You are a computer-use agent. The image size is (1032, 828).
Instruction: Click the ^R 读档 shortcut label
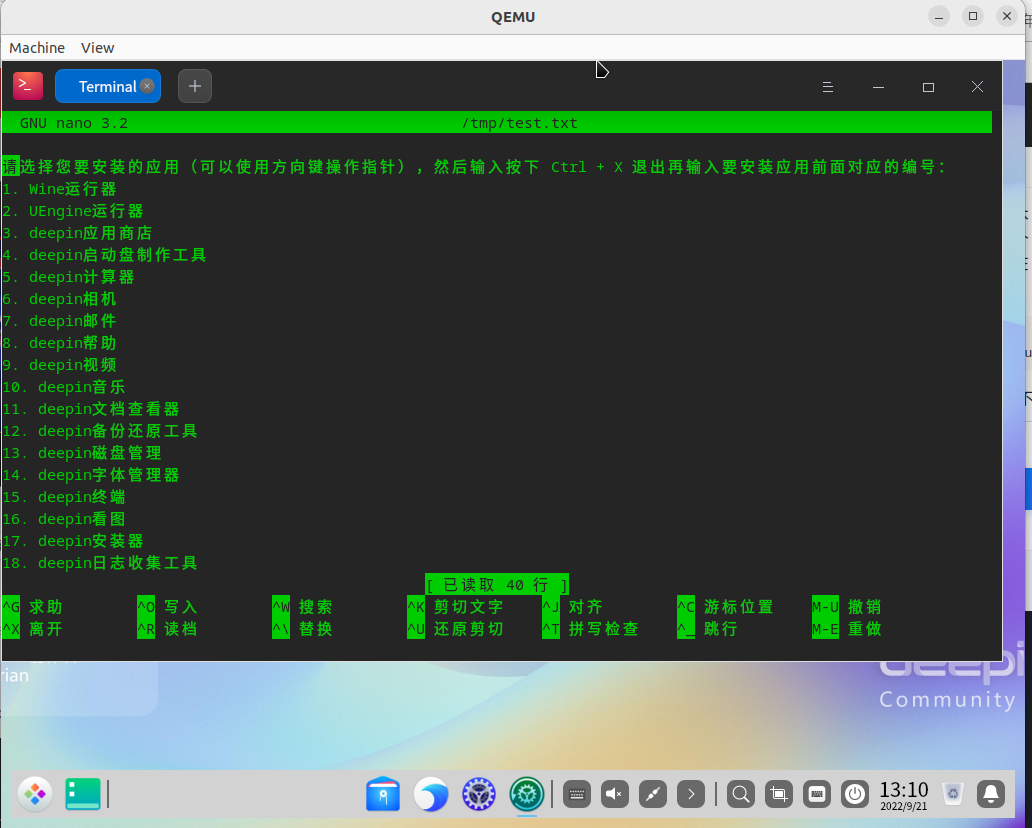(167, 629)
